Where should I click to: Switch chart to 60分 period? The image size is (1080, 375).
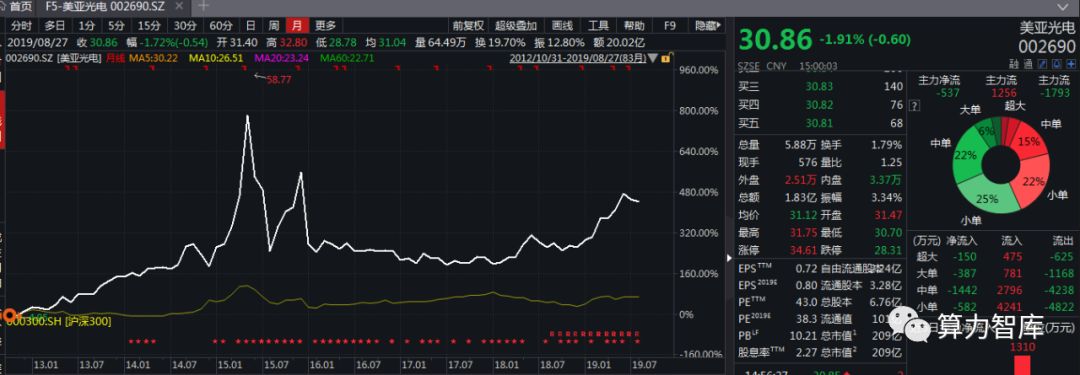coord(221,26)
